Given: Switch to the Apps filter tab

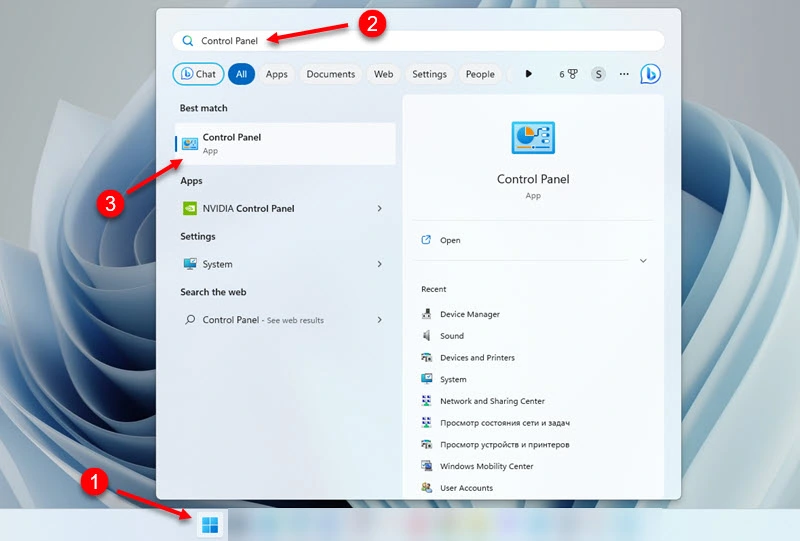Looking at the screenshot, I should (277, 74).
